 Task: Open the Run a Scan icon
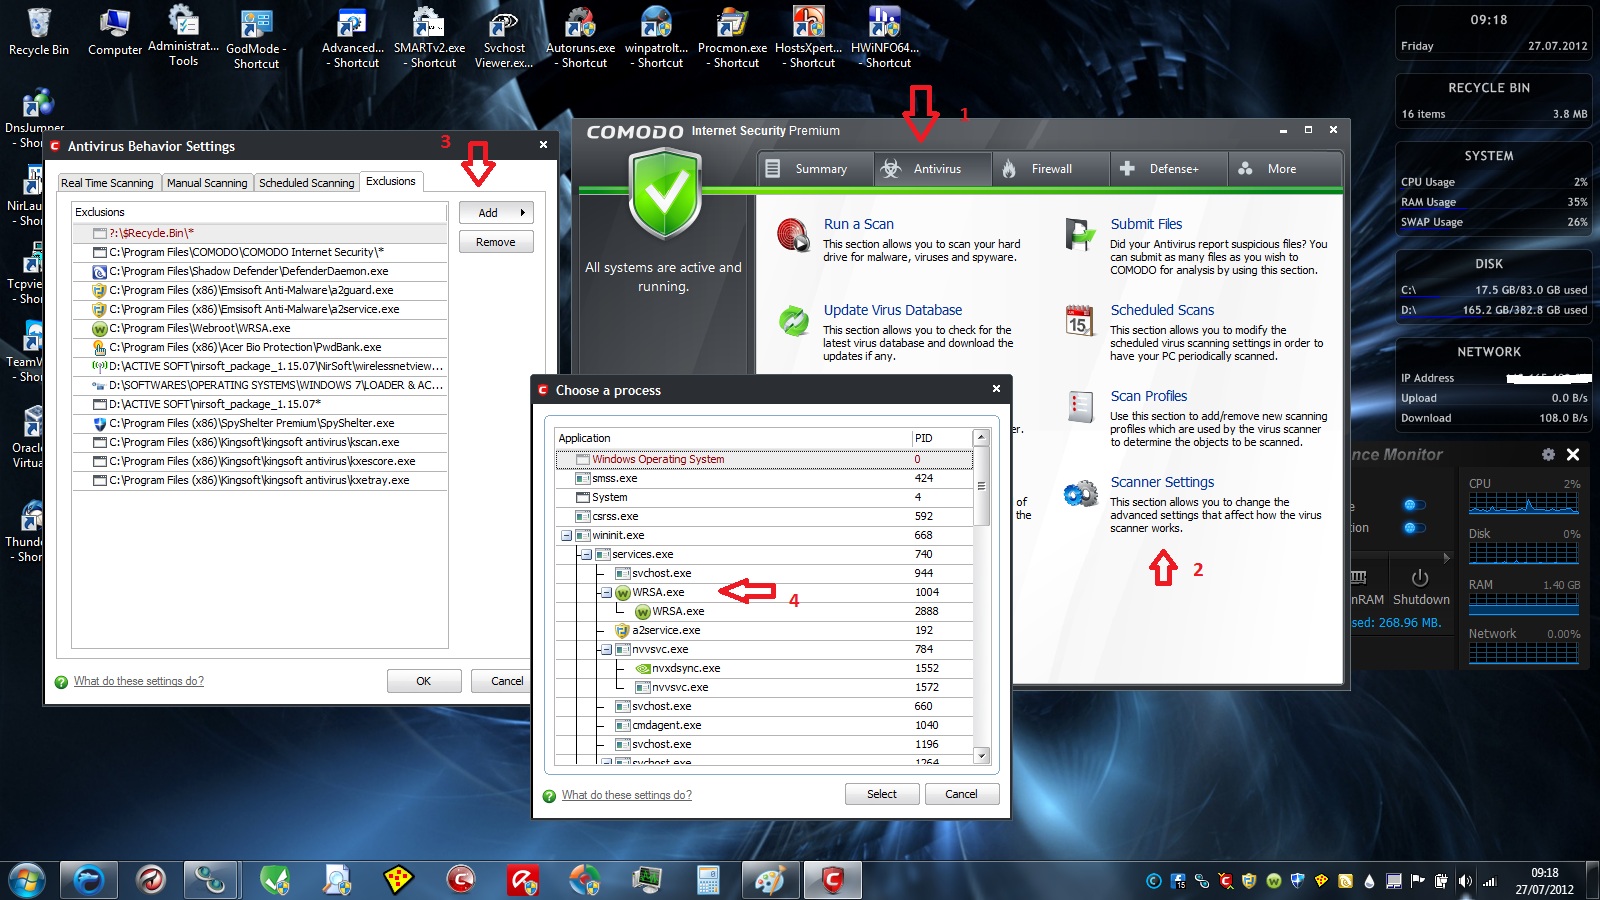(x=793, y=236)
